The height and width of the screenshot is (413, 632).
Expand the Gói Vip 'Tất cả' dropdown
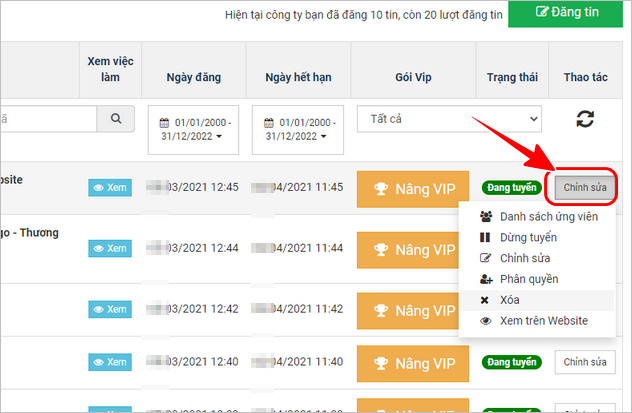click(x=412, y=119)
